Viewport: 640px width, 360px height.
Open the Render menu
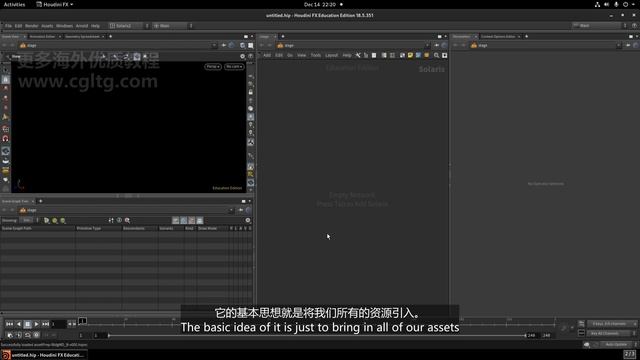pyautogui.click(x=31, y=26)
